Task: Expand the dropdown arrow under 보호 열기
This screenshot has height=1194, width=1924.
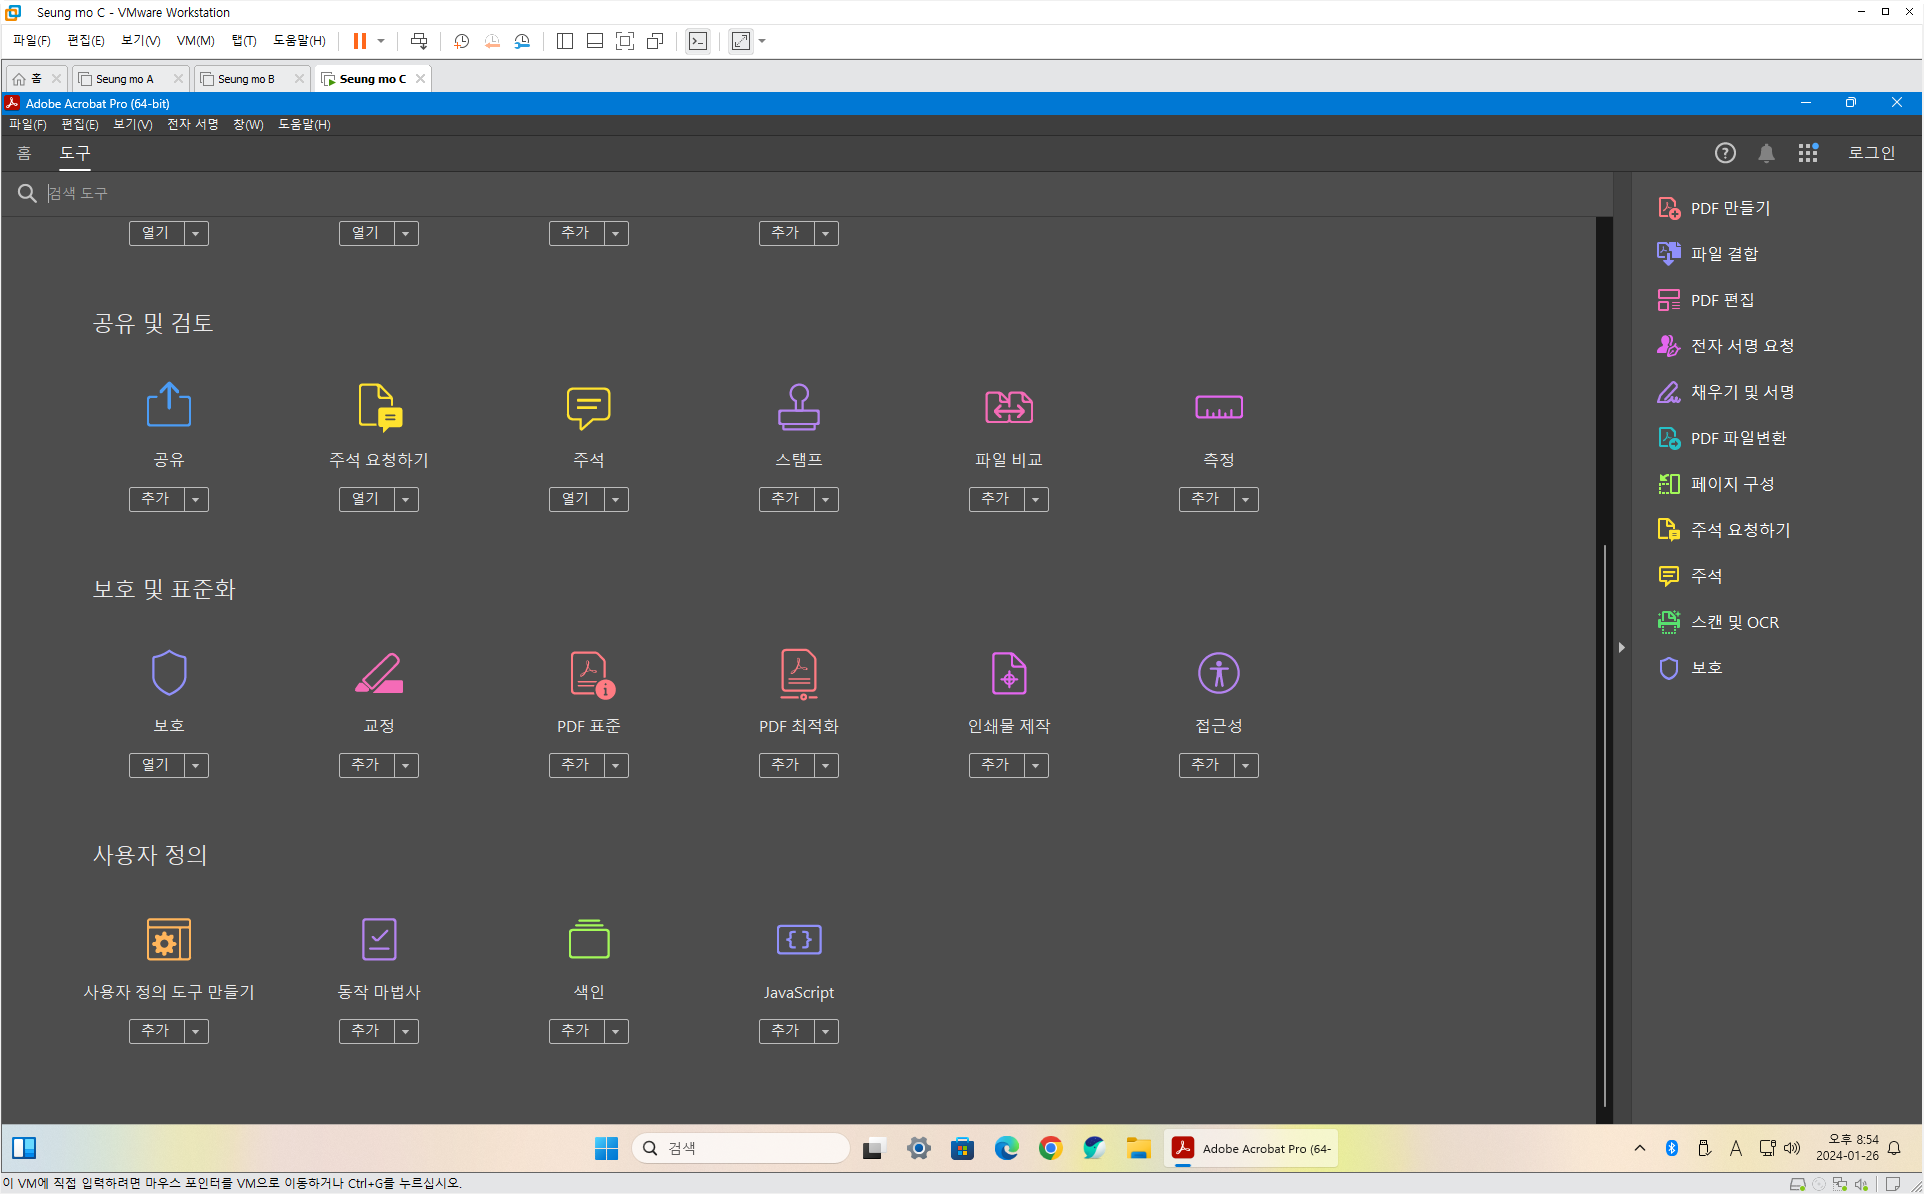Action: coord(196,765)
